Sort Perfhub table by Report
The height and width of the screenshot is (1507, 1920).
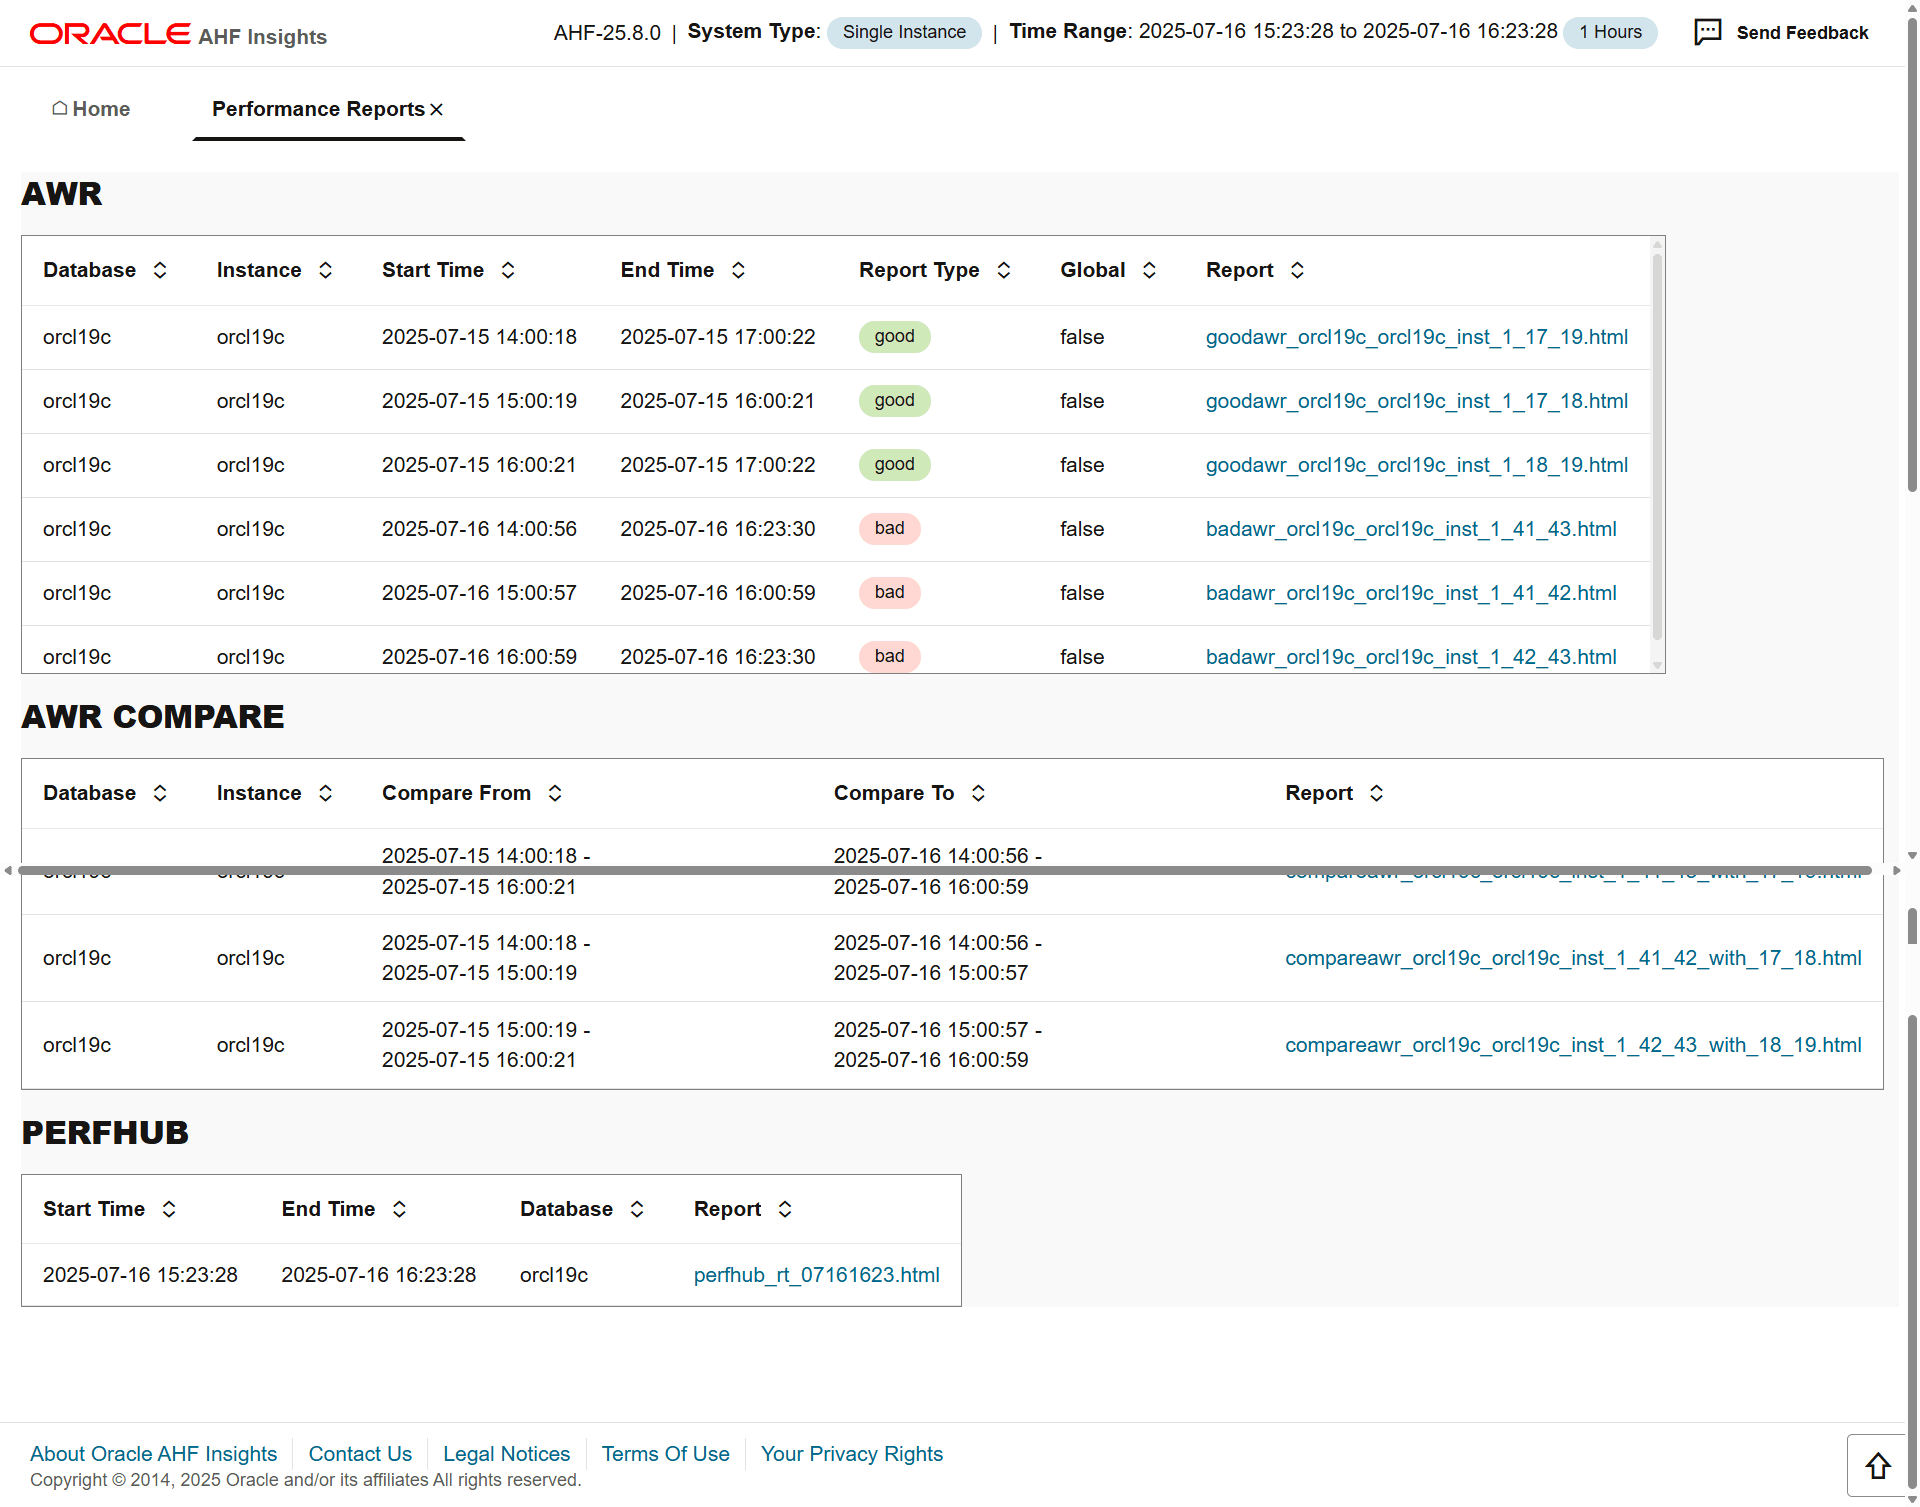785,1209
